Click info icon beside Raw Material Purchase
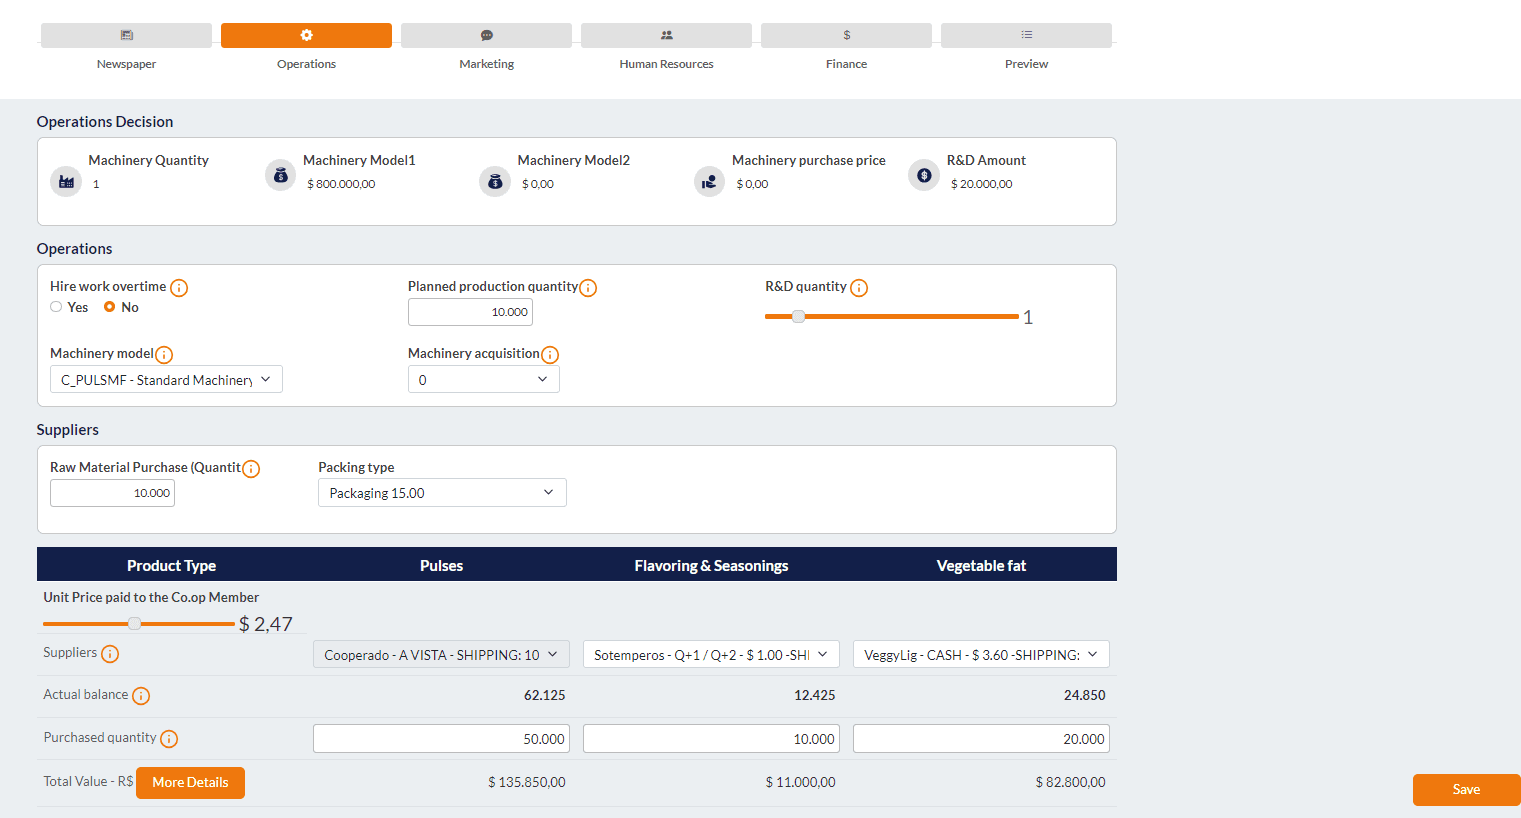 point(251,469)
